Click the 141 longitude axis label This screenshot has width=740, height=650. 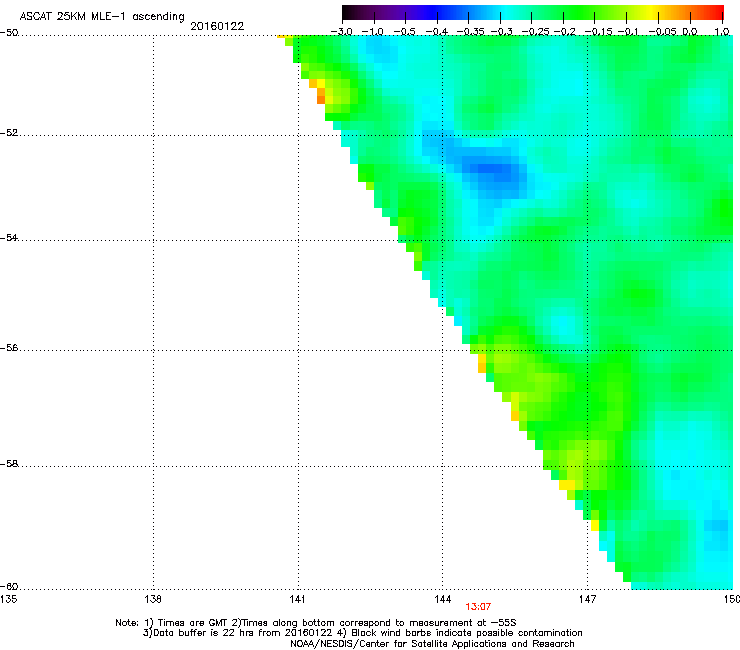click(297, 599)
